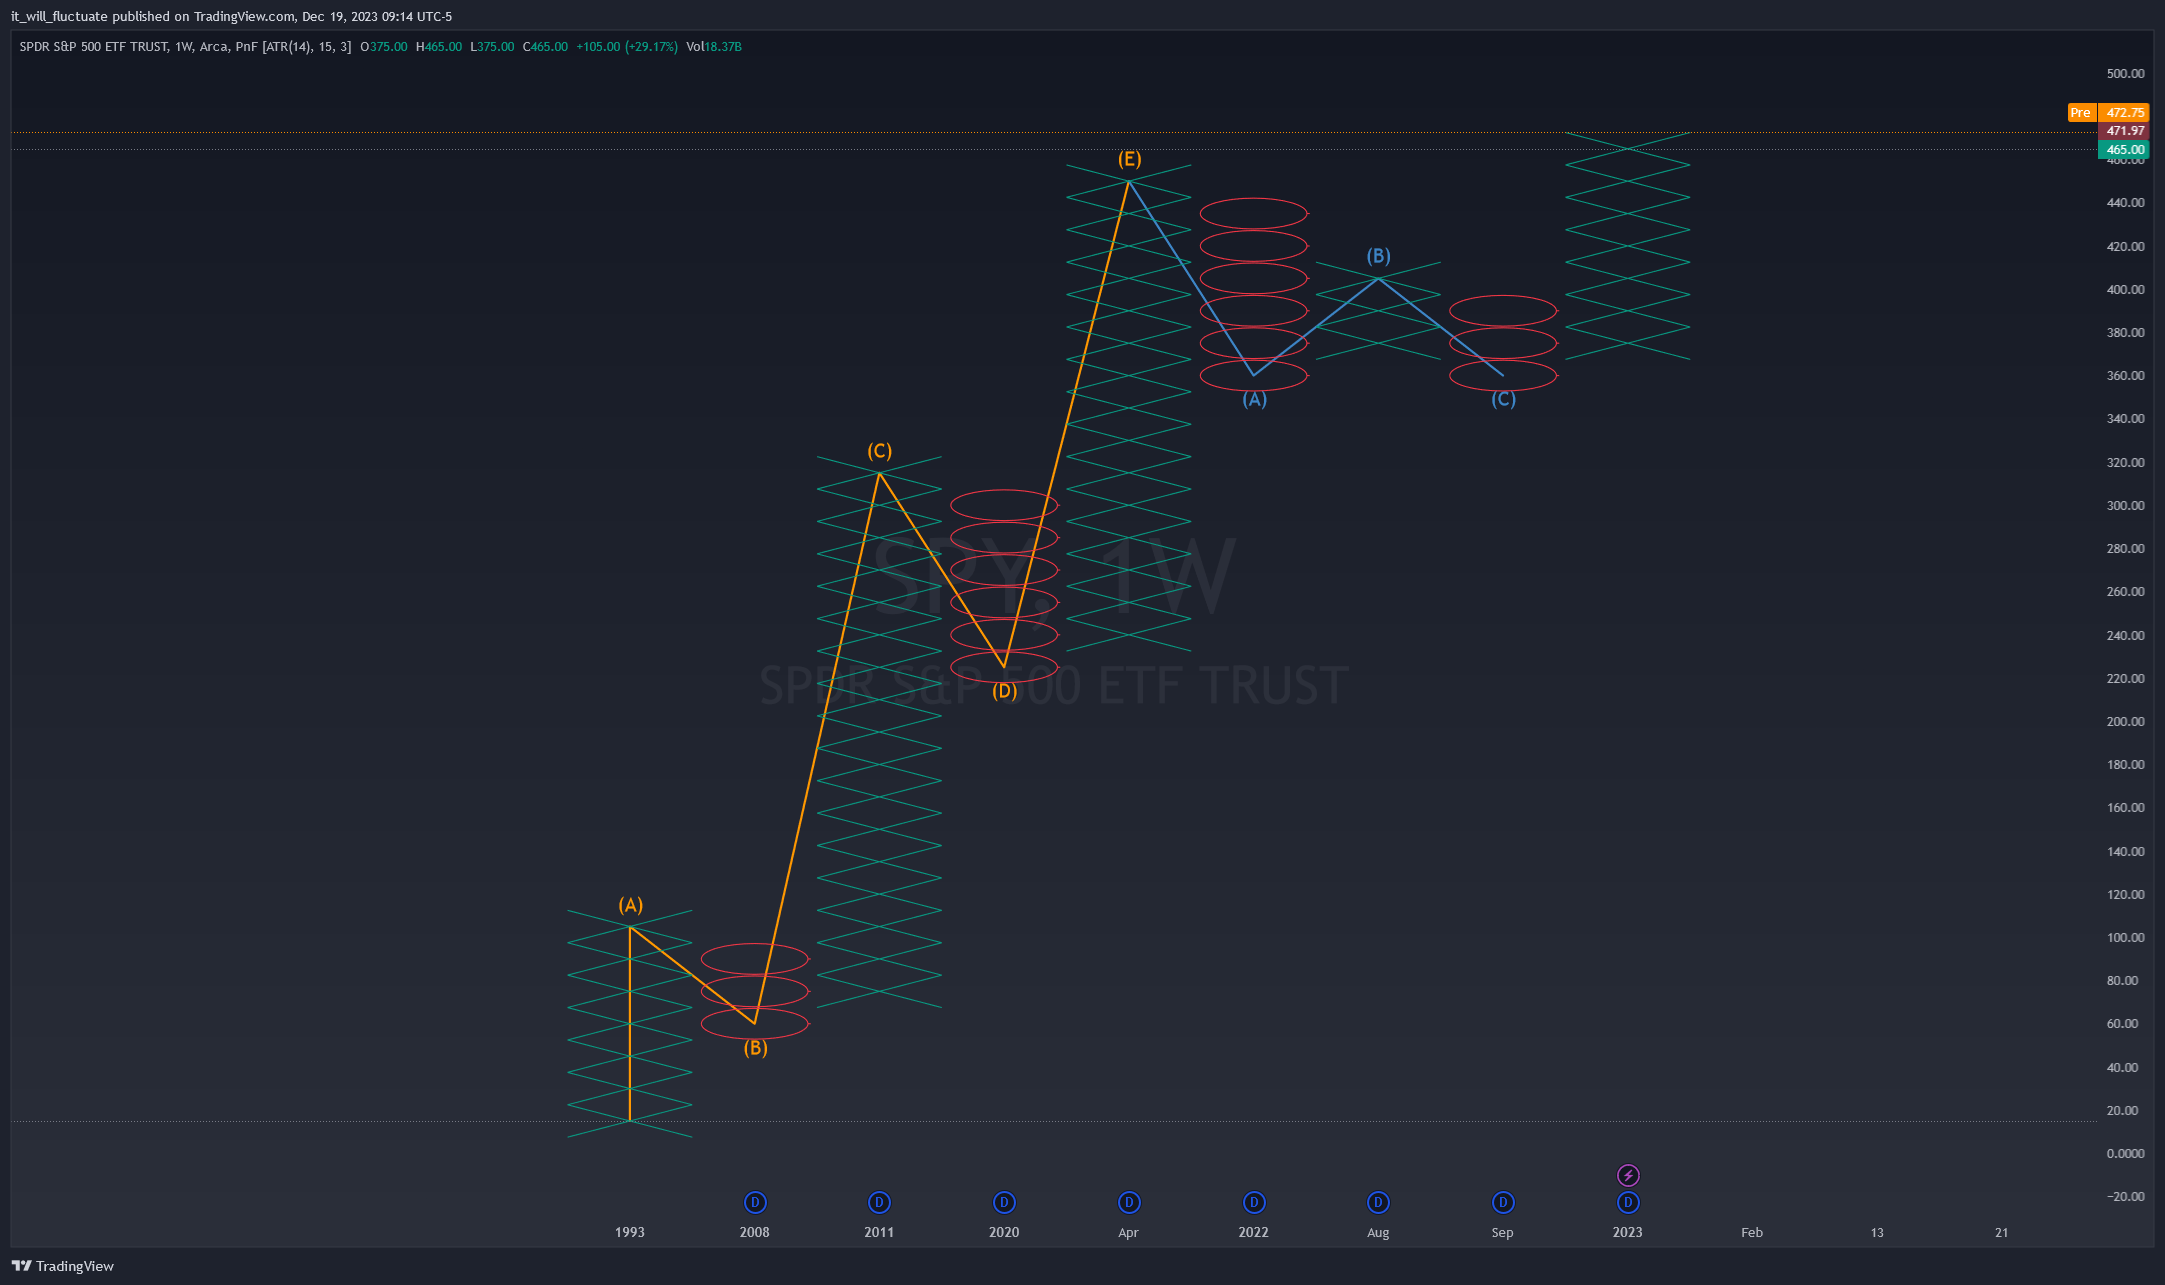This screenshot has height=1285, width=2165.
Task: Click the 400.00 price axis value
Action: coord(2125,289)
